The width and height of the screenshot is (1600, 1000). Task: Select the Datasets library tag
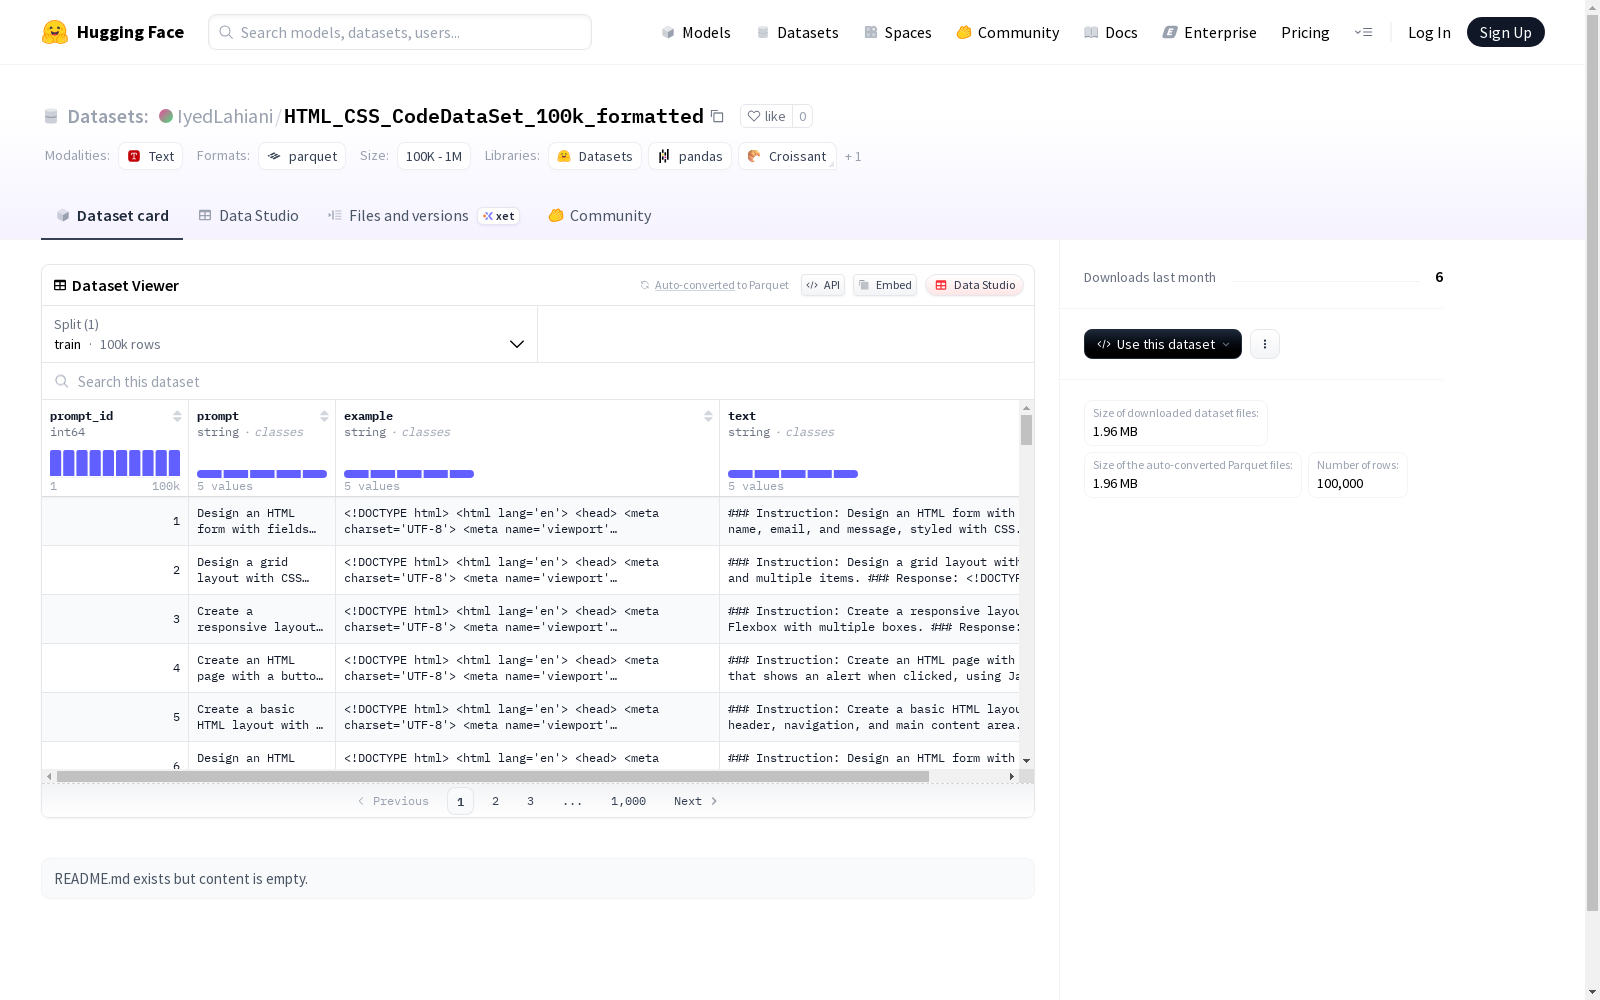click(595, 156)
